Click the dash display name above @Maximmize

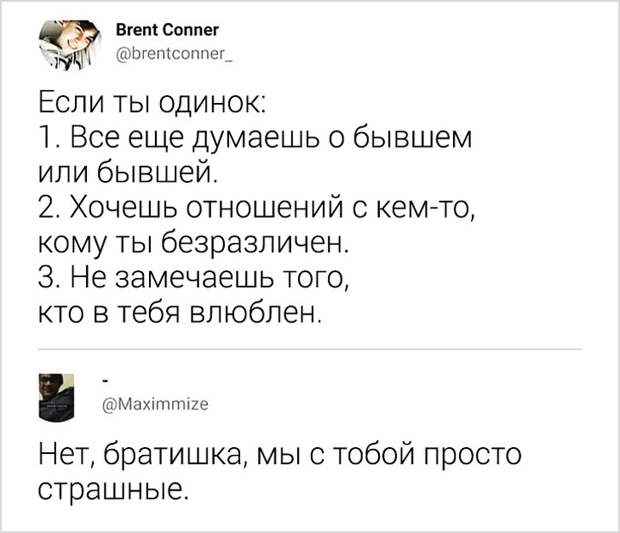[105, 382]
